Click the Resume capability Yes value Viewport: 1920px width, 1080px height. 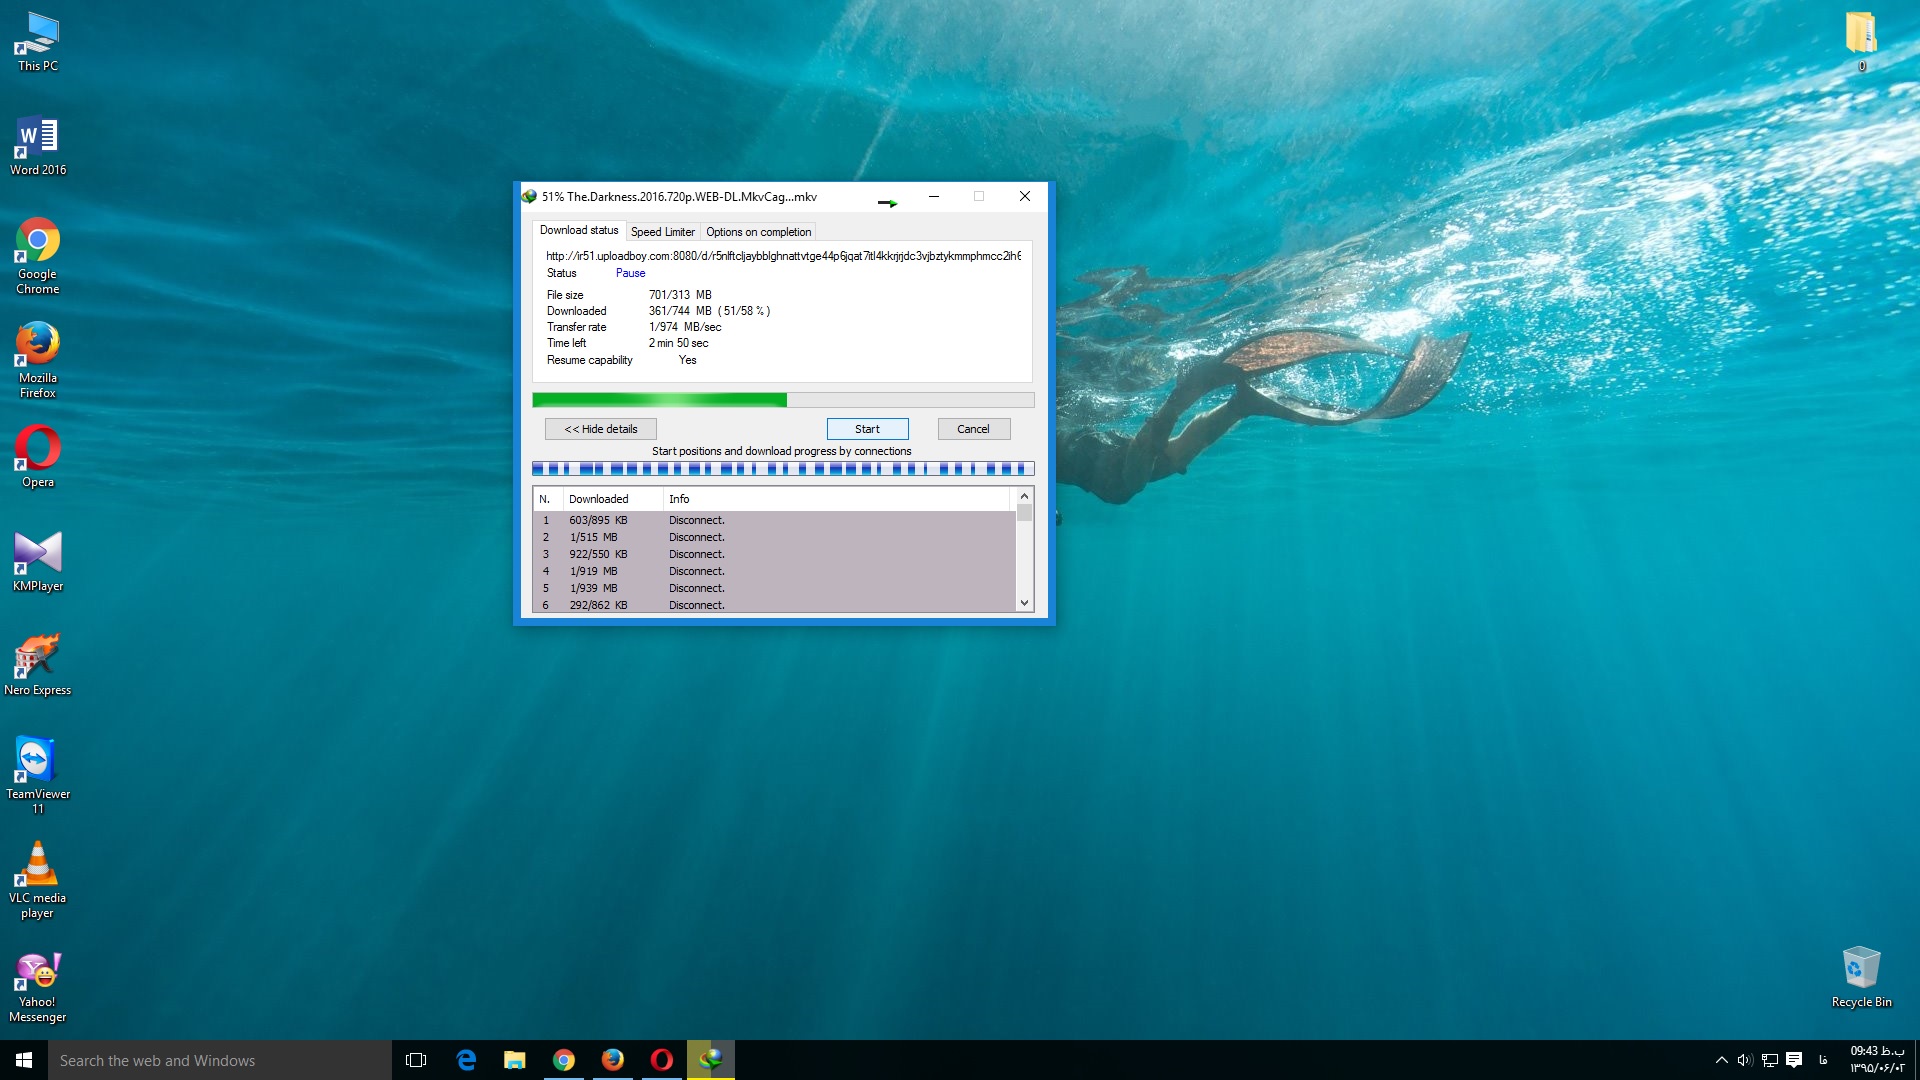[x=687, y=360]
